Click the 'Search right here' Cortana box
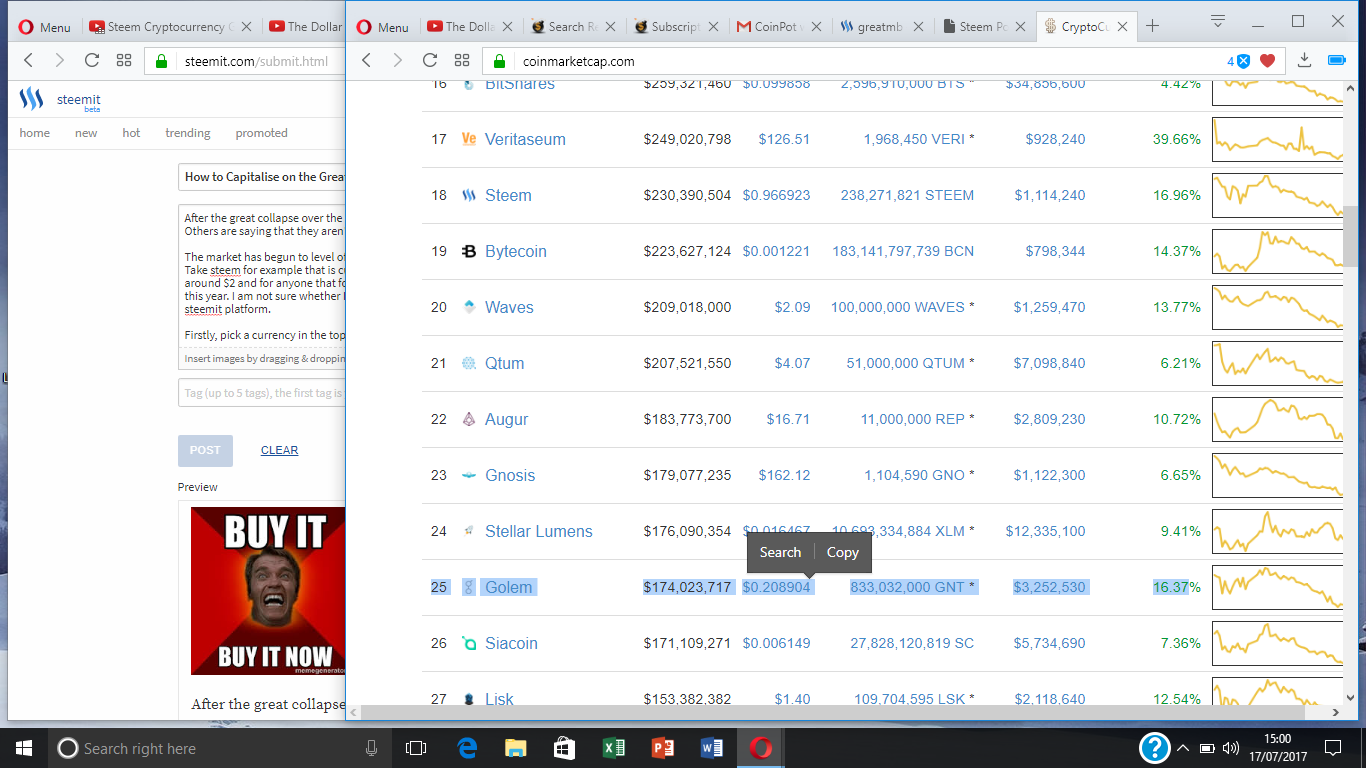Viewport: 1366px width, 768px height. pyautogui.click(x=218, y=748)
